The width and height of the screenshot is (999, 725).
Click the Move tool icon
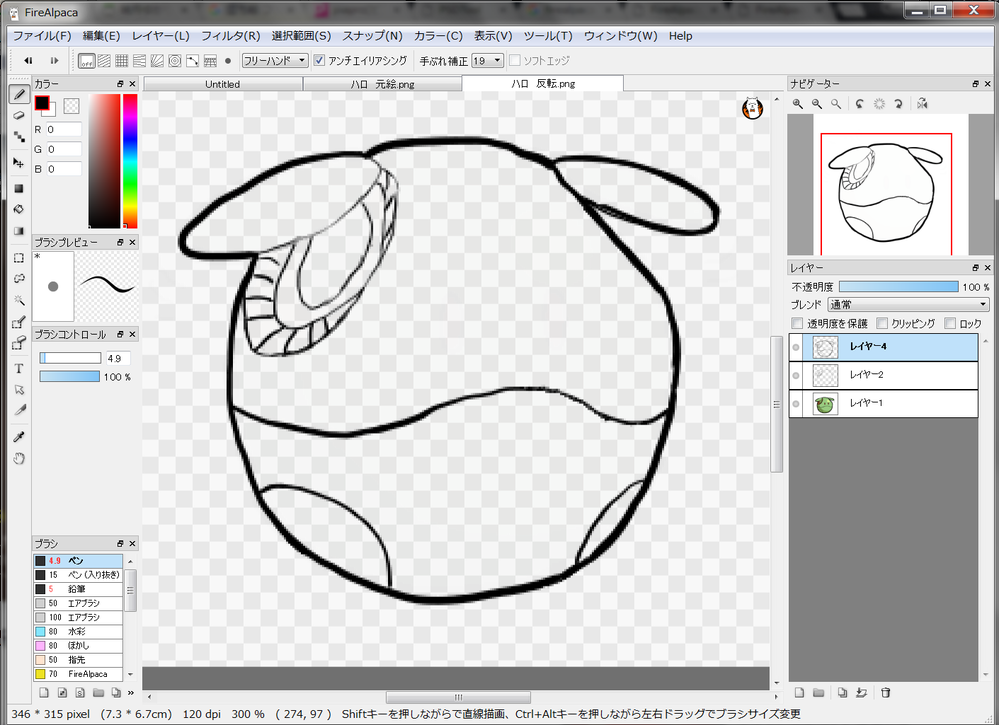(19, 162)
